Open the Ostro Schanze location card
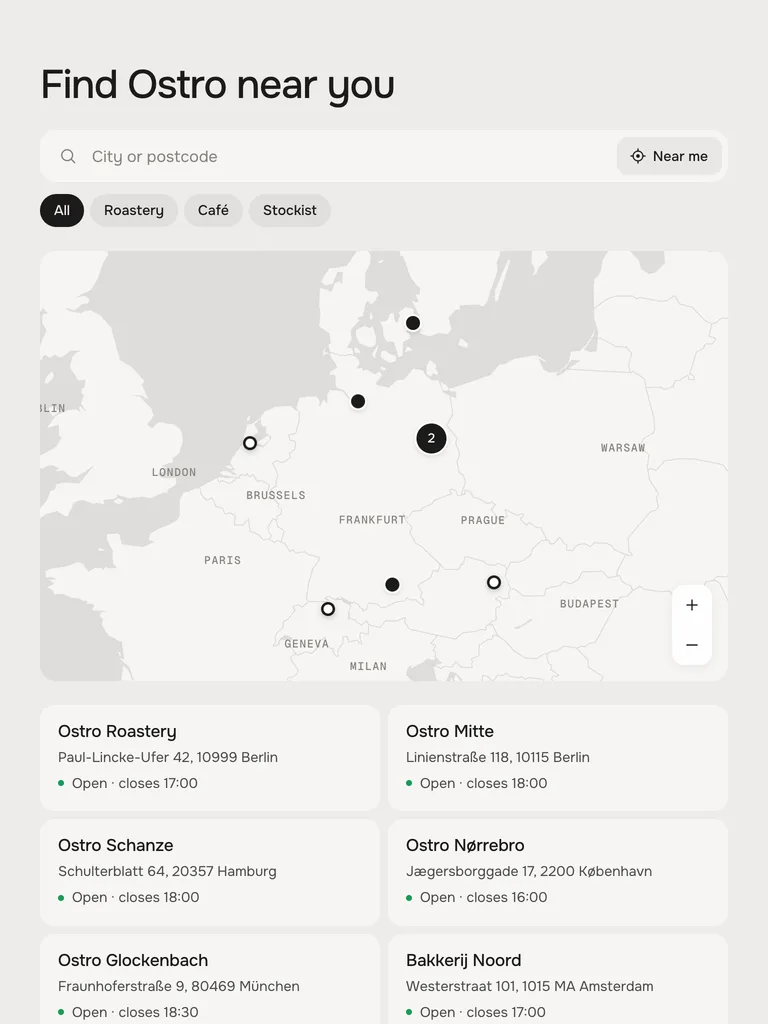768x1024 pixels. (x=210, y=872)
